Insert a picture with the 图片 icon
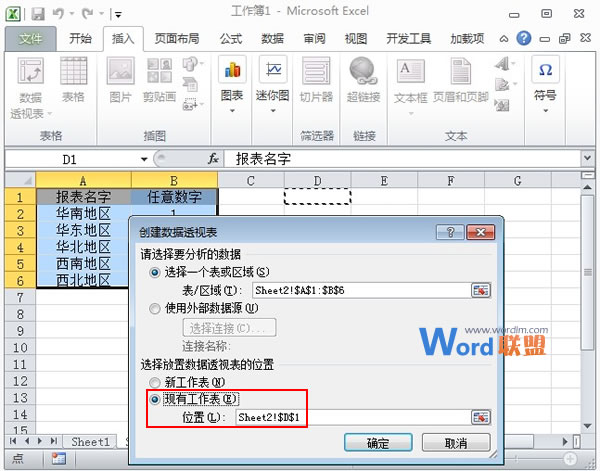The width and height of the screenshot is (600, 471). pyautogui.click(x=120, y=73)
